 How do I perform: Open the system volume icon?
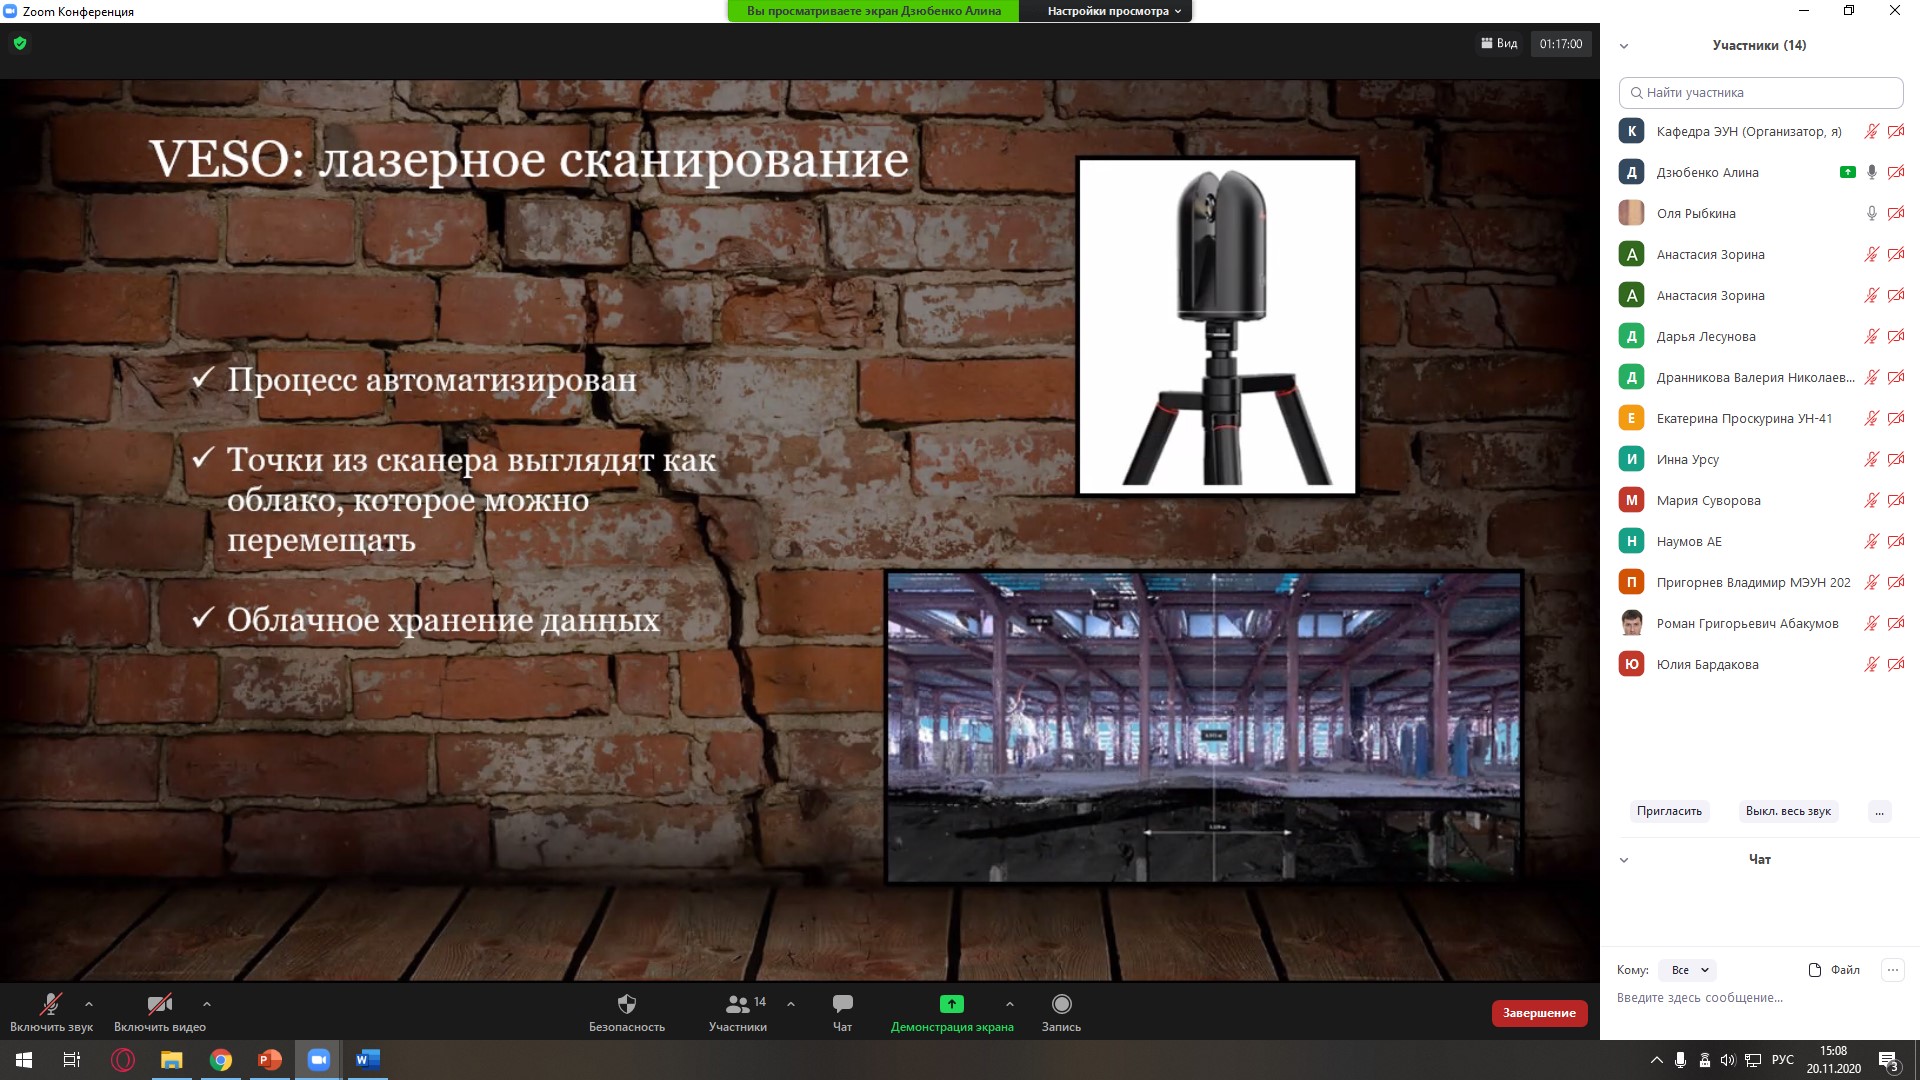click(x=1729, y=1060)
